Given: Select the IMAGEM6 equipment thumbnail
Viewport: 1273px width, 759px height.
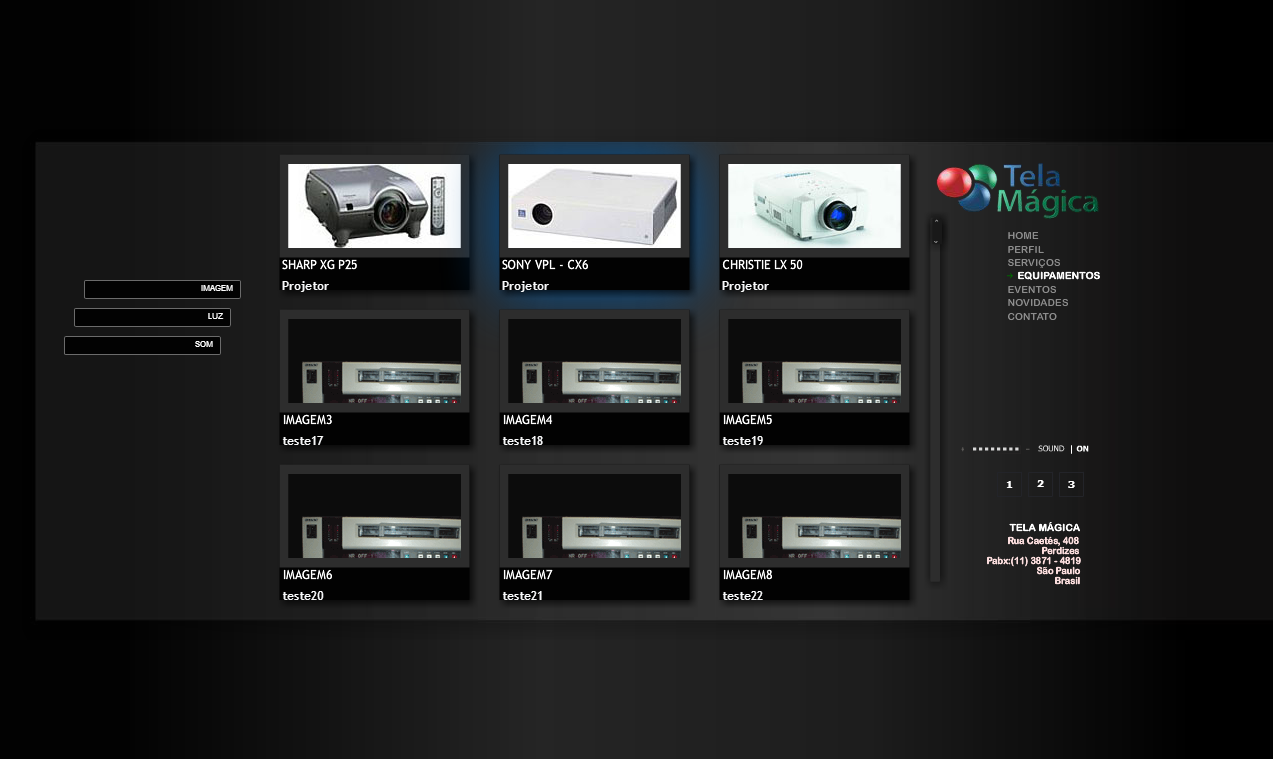Looking at the screenshot, I should [x=374, y=516].
